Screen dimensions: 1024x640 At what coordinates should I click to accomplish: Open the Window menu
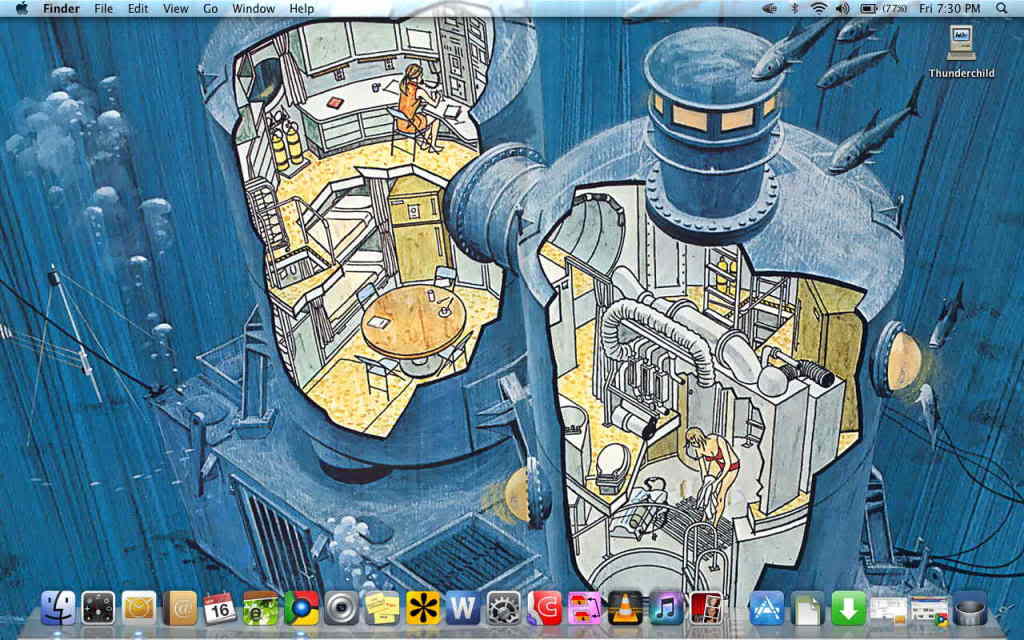tap(253, 8)
